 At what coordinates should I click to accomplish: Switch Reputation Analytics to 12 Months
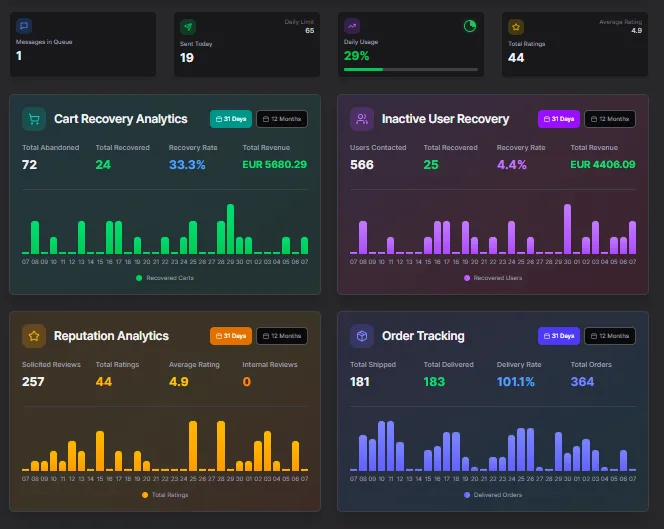click(x=282, y=336)
